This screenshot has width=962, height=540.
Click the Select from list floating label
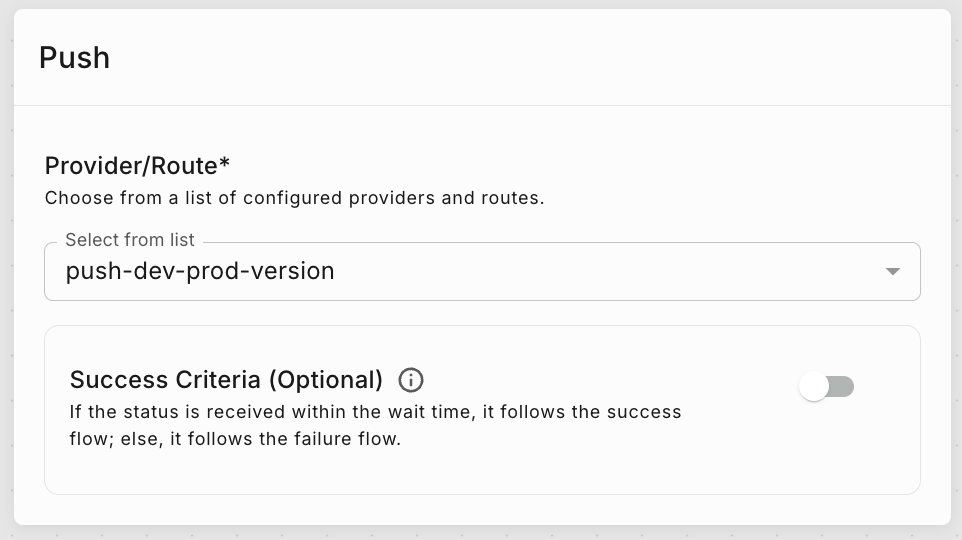130,240
